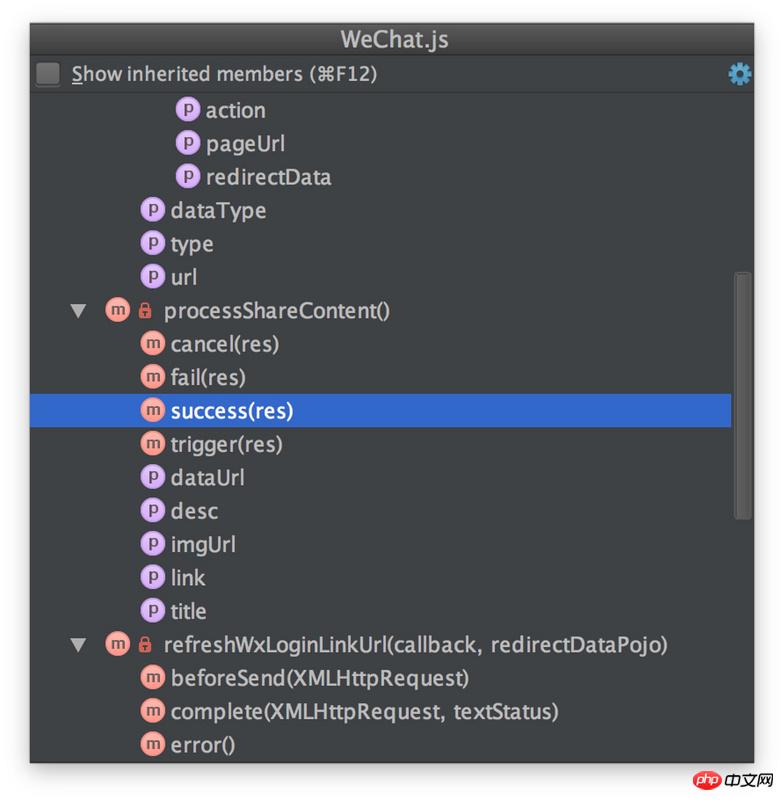This screenshot has width=784, height=800.
Task: Click the WeChat.js popup title
Action: point(394,39)
